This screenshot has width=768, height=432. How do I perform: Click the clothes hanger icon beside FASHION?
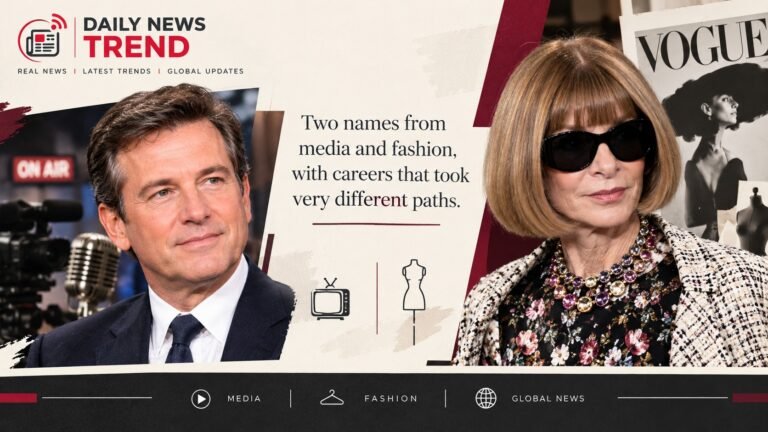[332, 398]
